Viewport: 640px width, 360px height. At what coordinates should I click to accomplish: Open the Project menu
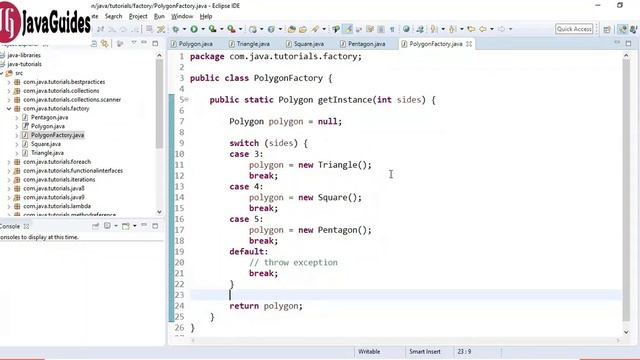click(x=138, y=16)
